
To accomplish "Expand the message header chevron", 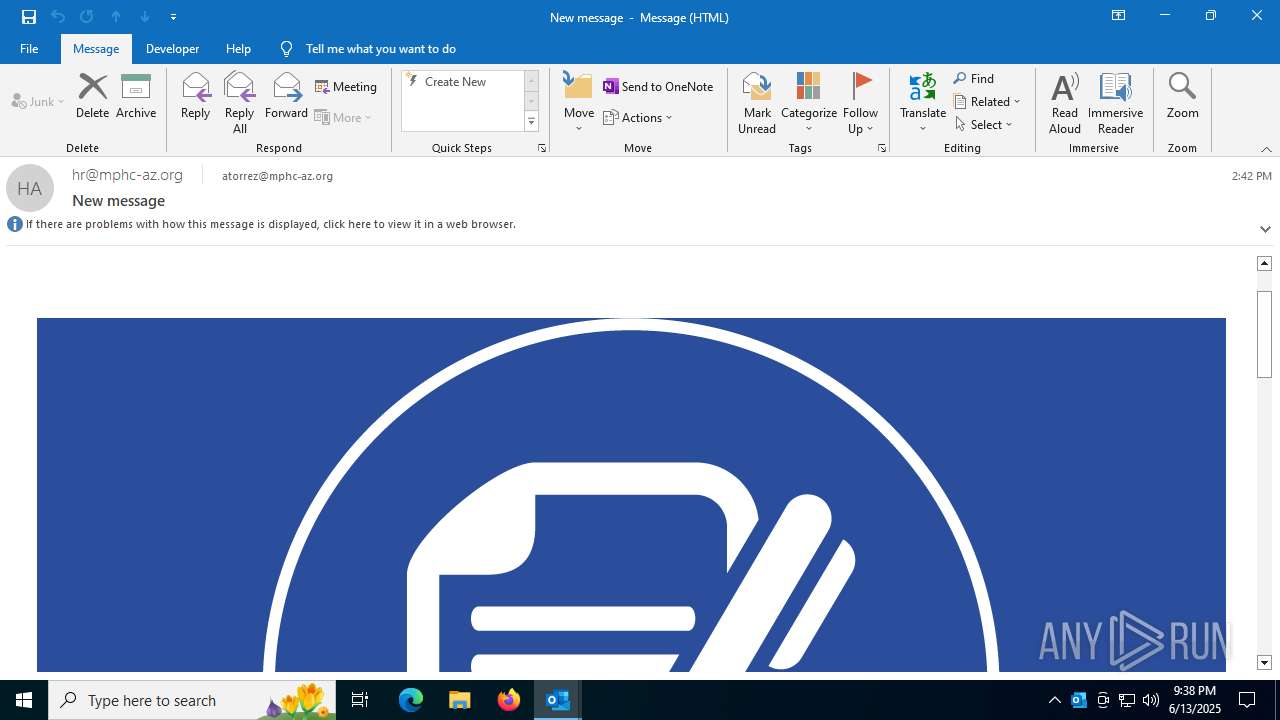I will (x=1265, y=229).
